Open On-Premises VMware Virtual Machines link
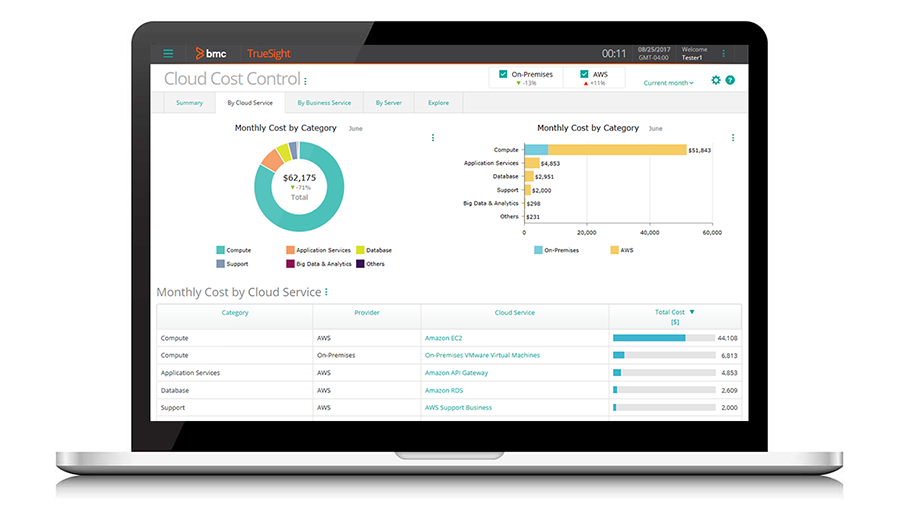900x516 pixels. point(482,355)
